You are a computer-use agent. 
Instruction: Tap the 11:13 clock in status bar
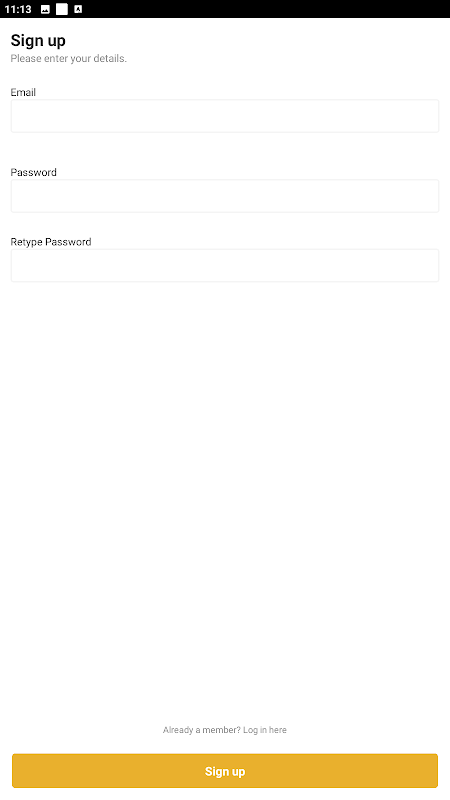click(x=18, y=9)
